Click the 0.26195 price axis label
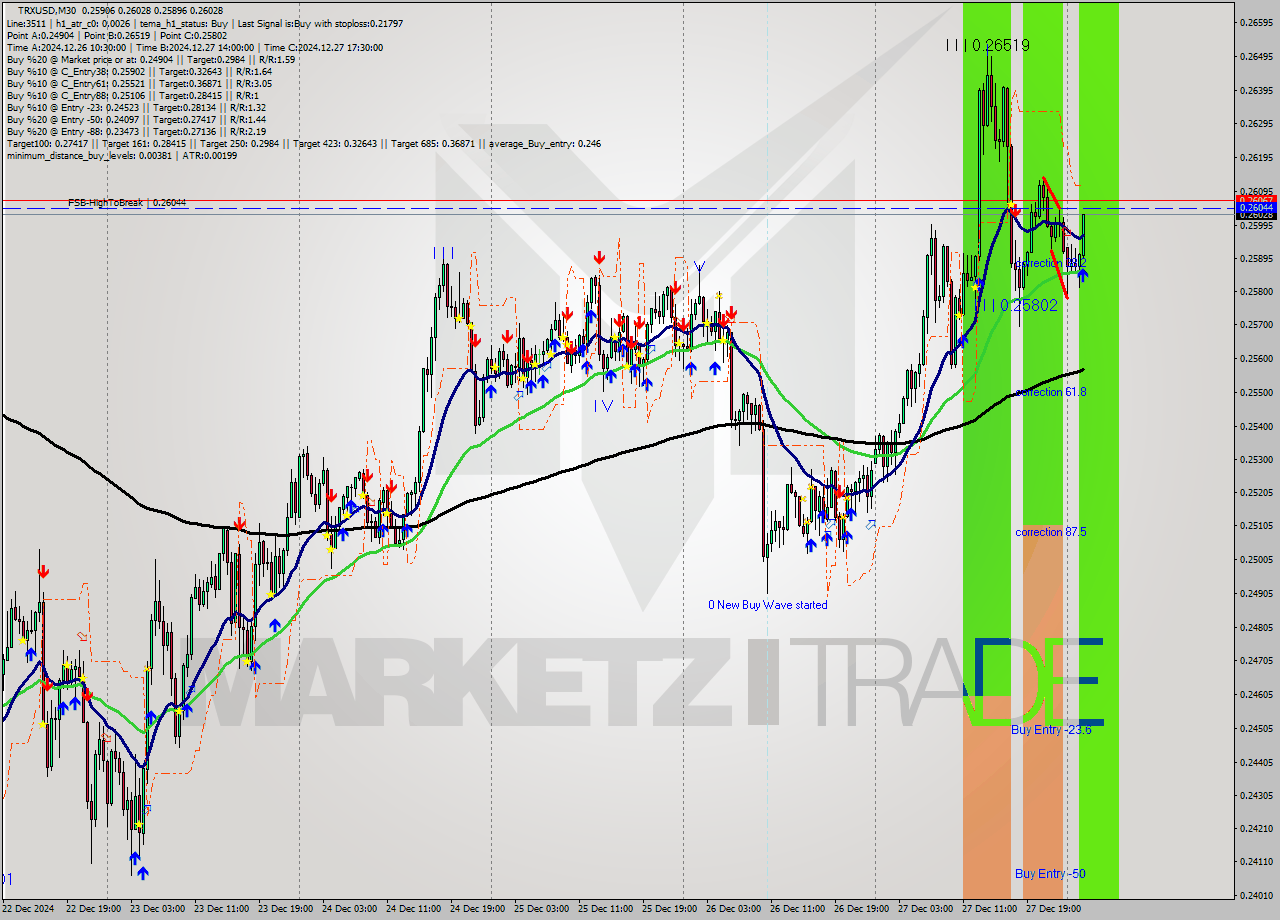The height and width of the screenshot is (920, 1280). [x=1254, y=158]
